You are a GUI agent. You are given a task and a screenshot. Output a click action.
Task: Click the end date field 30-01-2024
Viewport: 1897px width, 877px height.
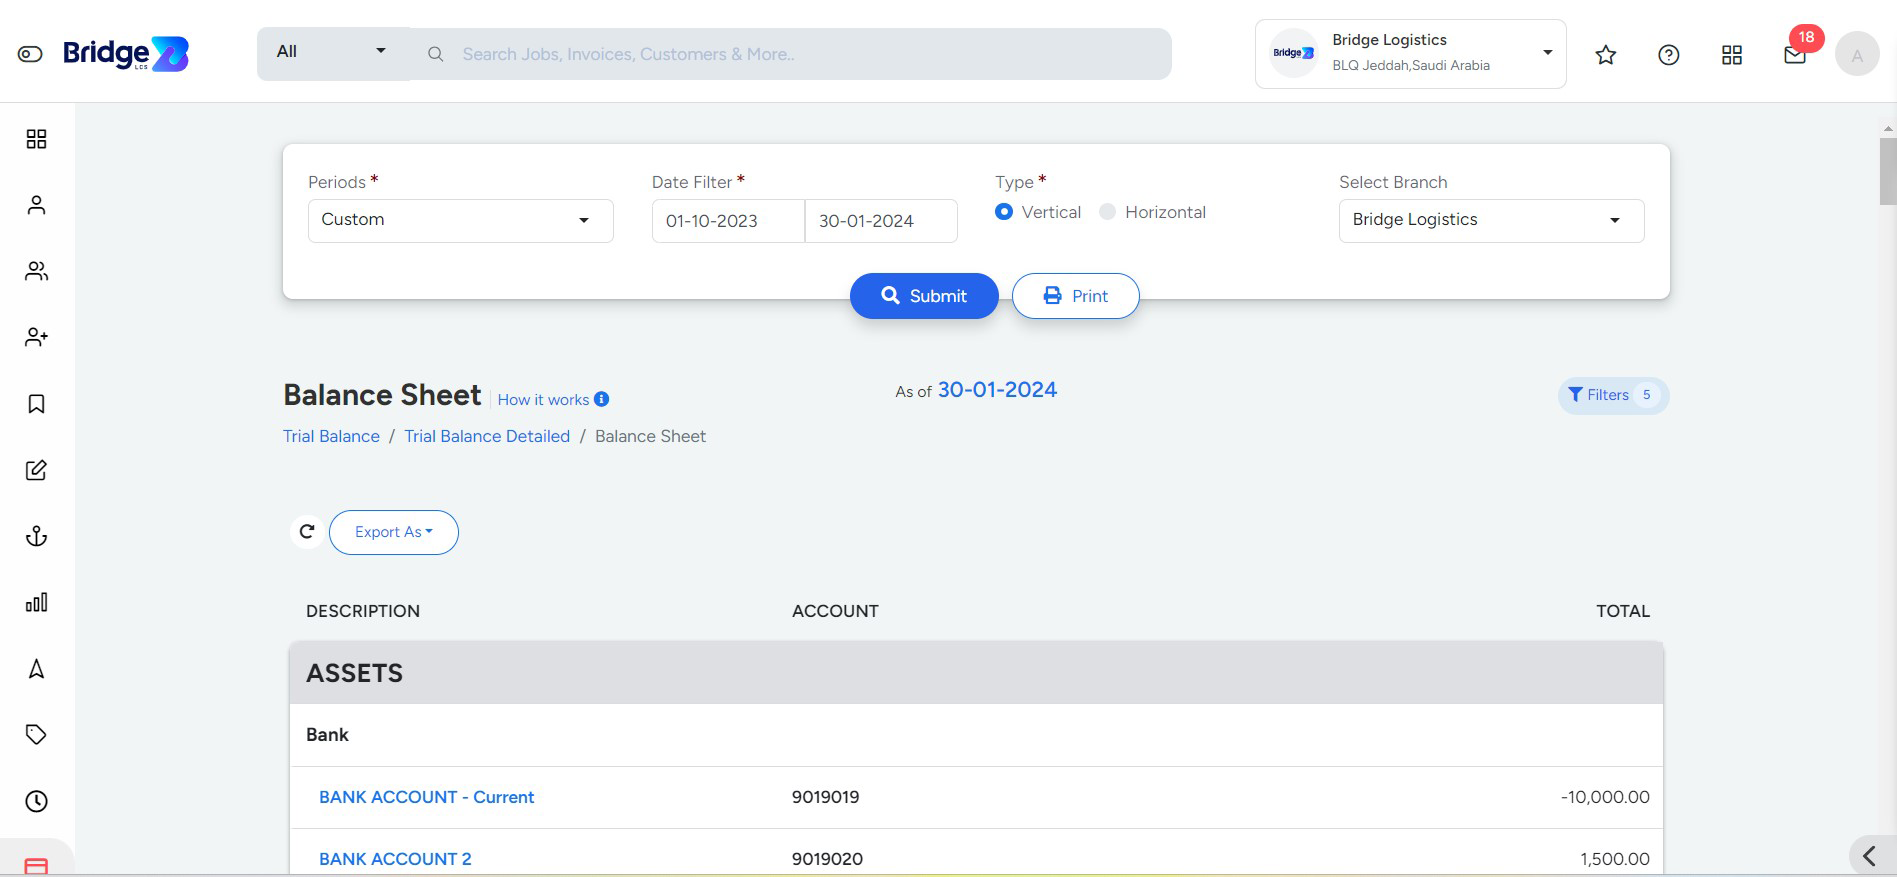(881, 221)
